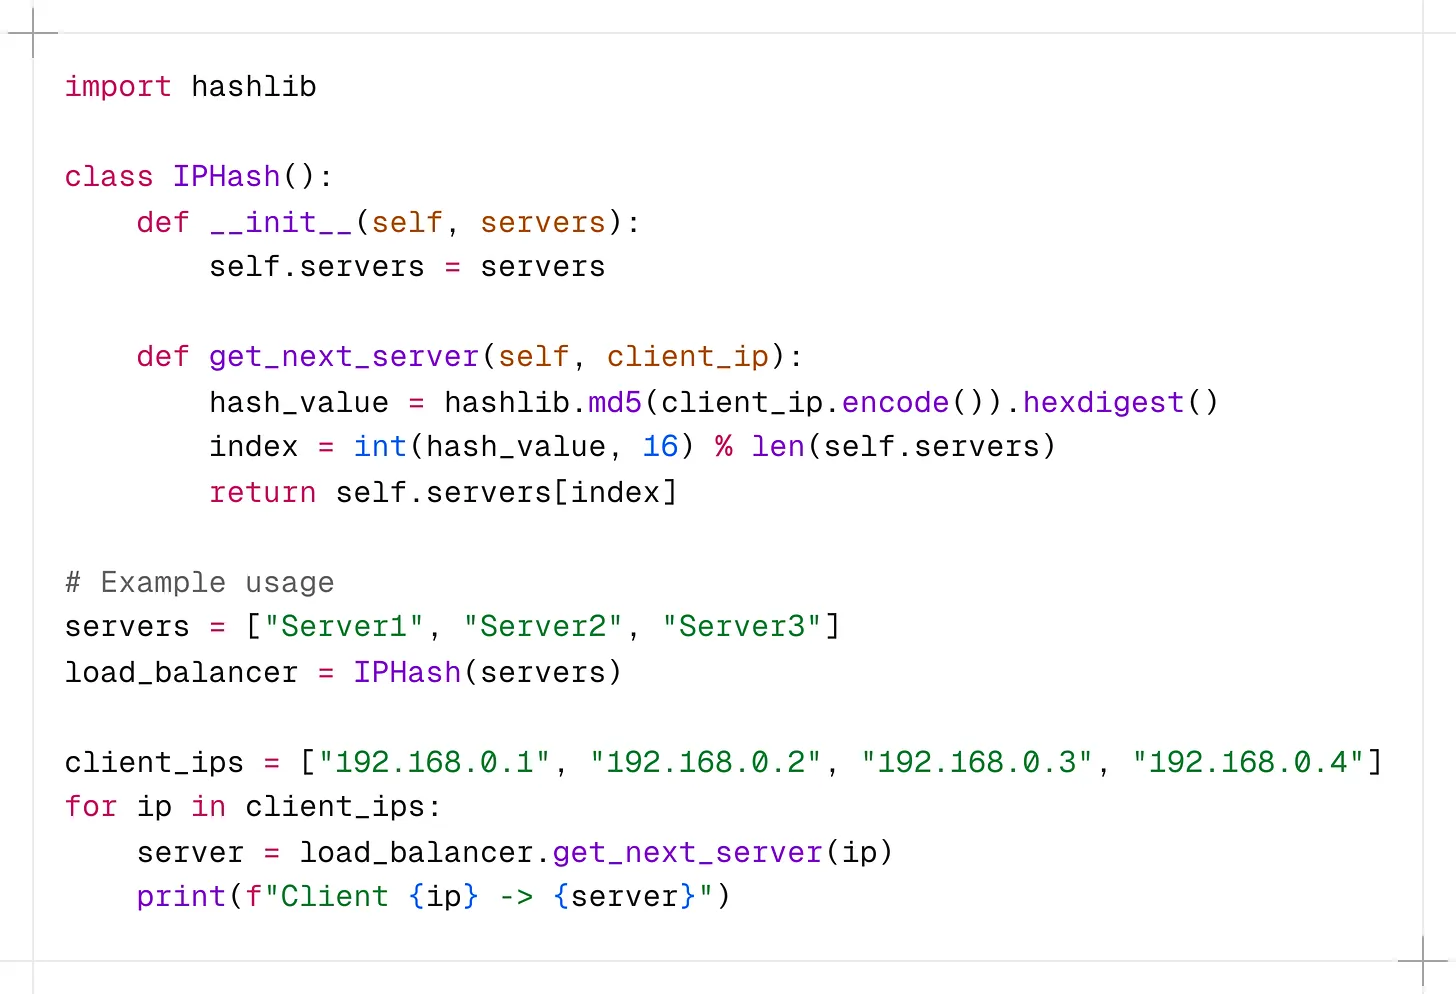
Task: Click the IPHash class name in definition
Action: [227, 177]
